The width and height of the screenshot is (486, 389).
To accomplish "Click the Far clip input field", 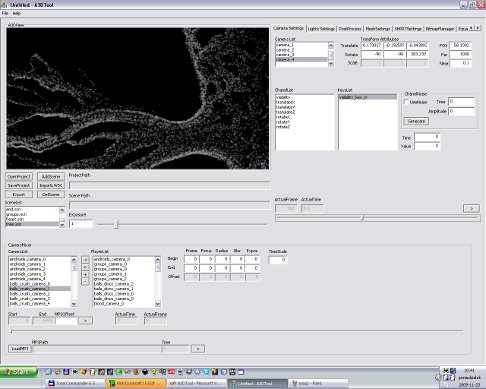I will click(x=460, y=54).
